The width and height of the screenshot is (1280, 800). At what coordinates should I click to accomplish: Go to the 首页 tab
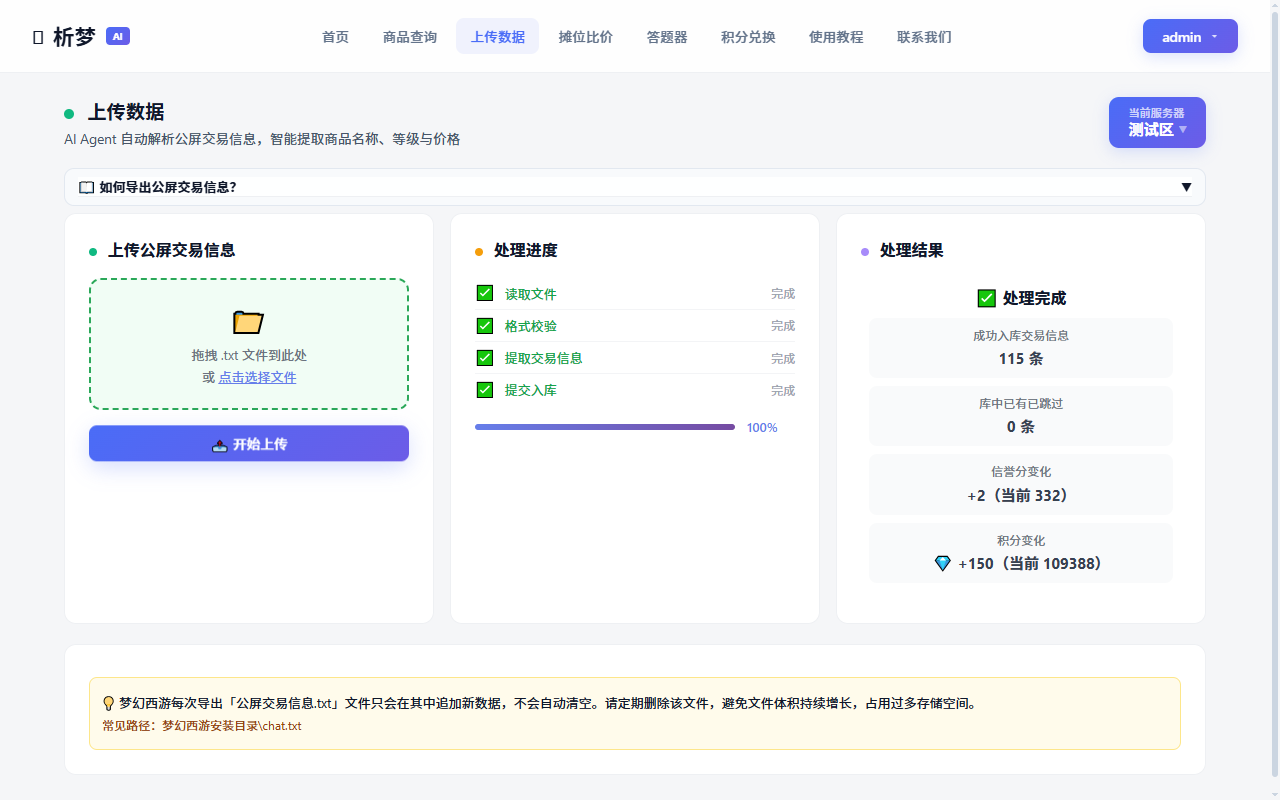click(x=335, y=36)
